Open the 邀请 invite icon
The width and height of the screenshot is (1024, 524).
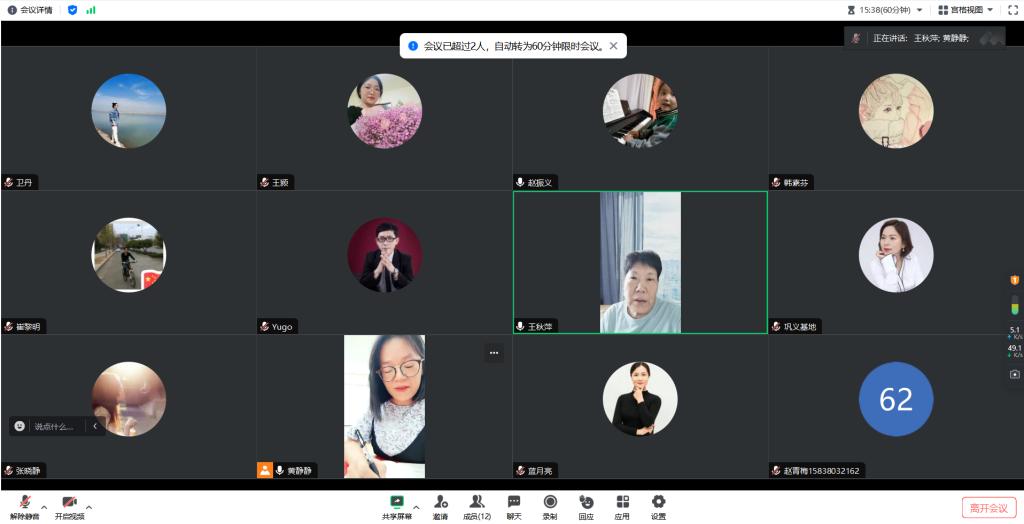440,503
